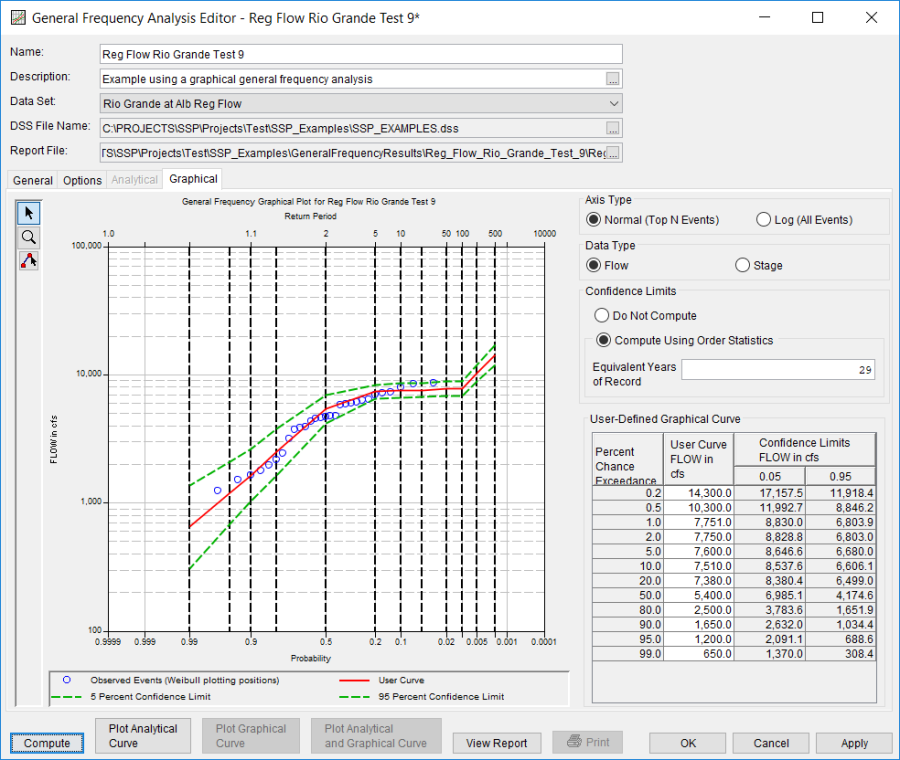Click the View Report button
Screen dimensions: 900x760
(497, 743)
